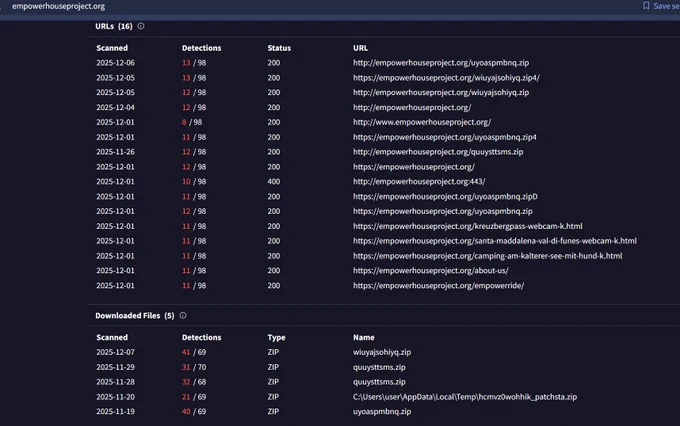Click 12 / 98 in the 2025-11-26 row
This screenshot has width=680, height=426.
(x=194, y=152)
